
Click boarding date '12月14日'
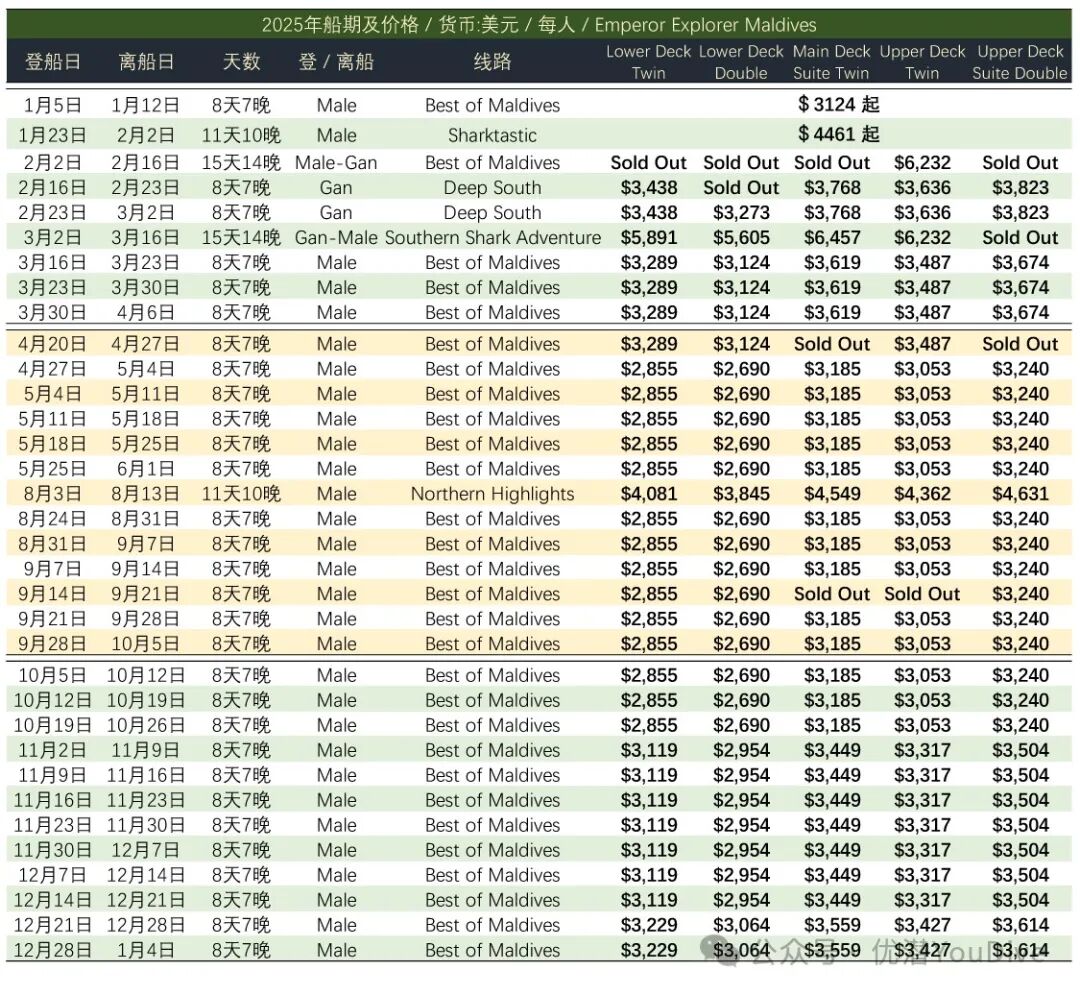click(x=53, y=900)
